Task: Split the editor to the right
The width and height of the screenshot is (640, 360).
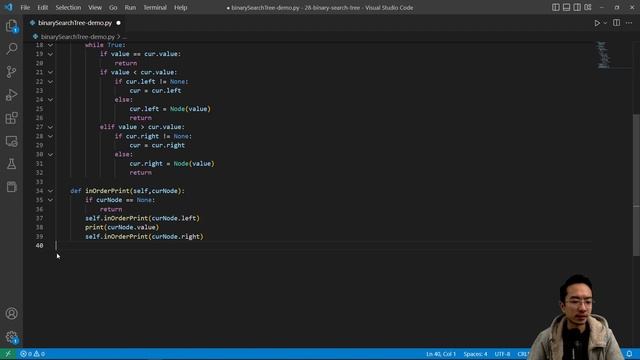Action: click(x=616, y=23)
